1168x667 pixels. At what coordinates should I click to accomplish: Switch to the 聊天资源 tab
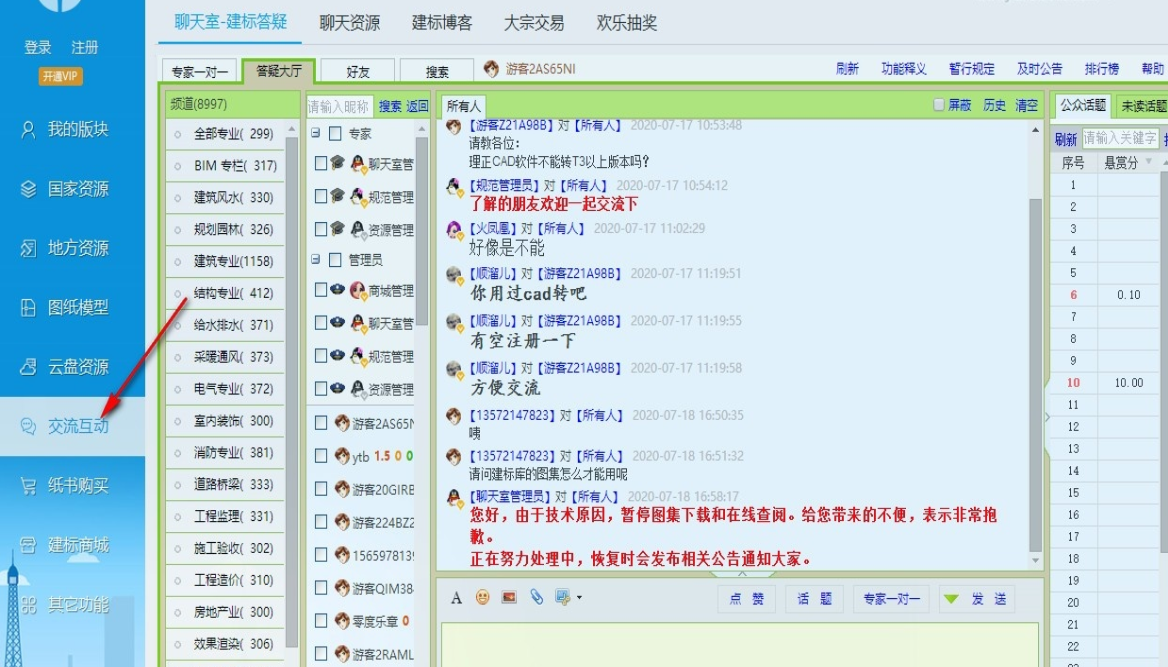tap(349, 22)
